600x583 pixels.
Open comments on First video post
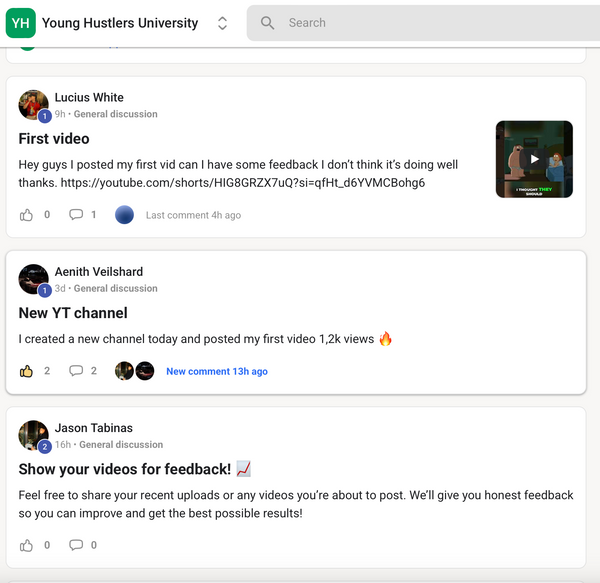76,215
